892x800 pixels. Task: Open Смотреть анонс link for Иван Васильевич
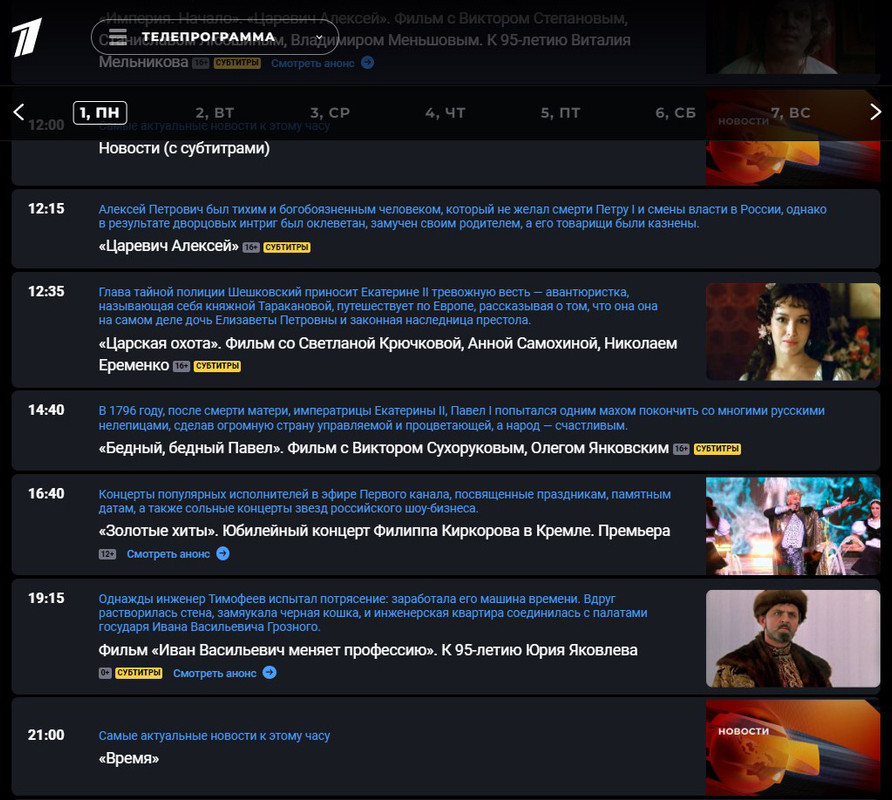(214, 673)
